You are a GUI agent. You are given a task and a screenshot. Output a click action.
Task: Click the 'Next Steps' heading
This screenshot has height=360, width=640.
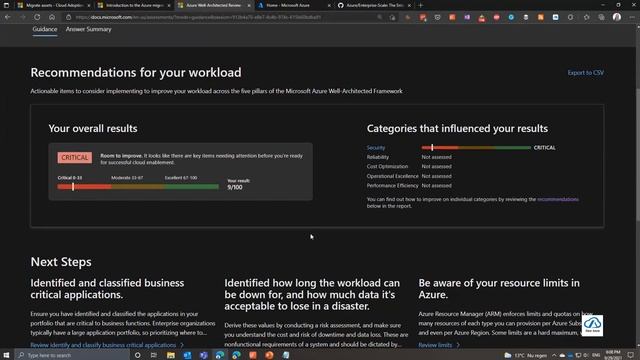(61, 262)
